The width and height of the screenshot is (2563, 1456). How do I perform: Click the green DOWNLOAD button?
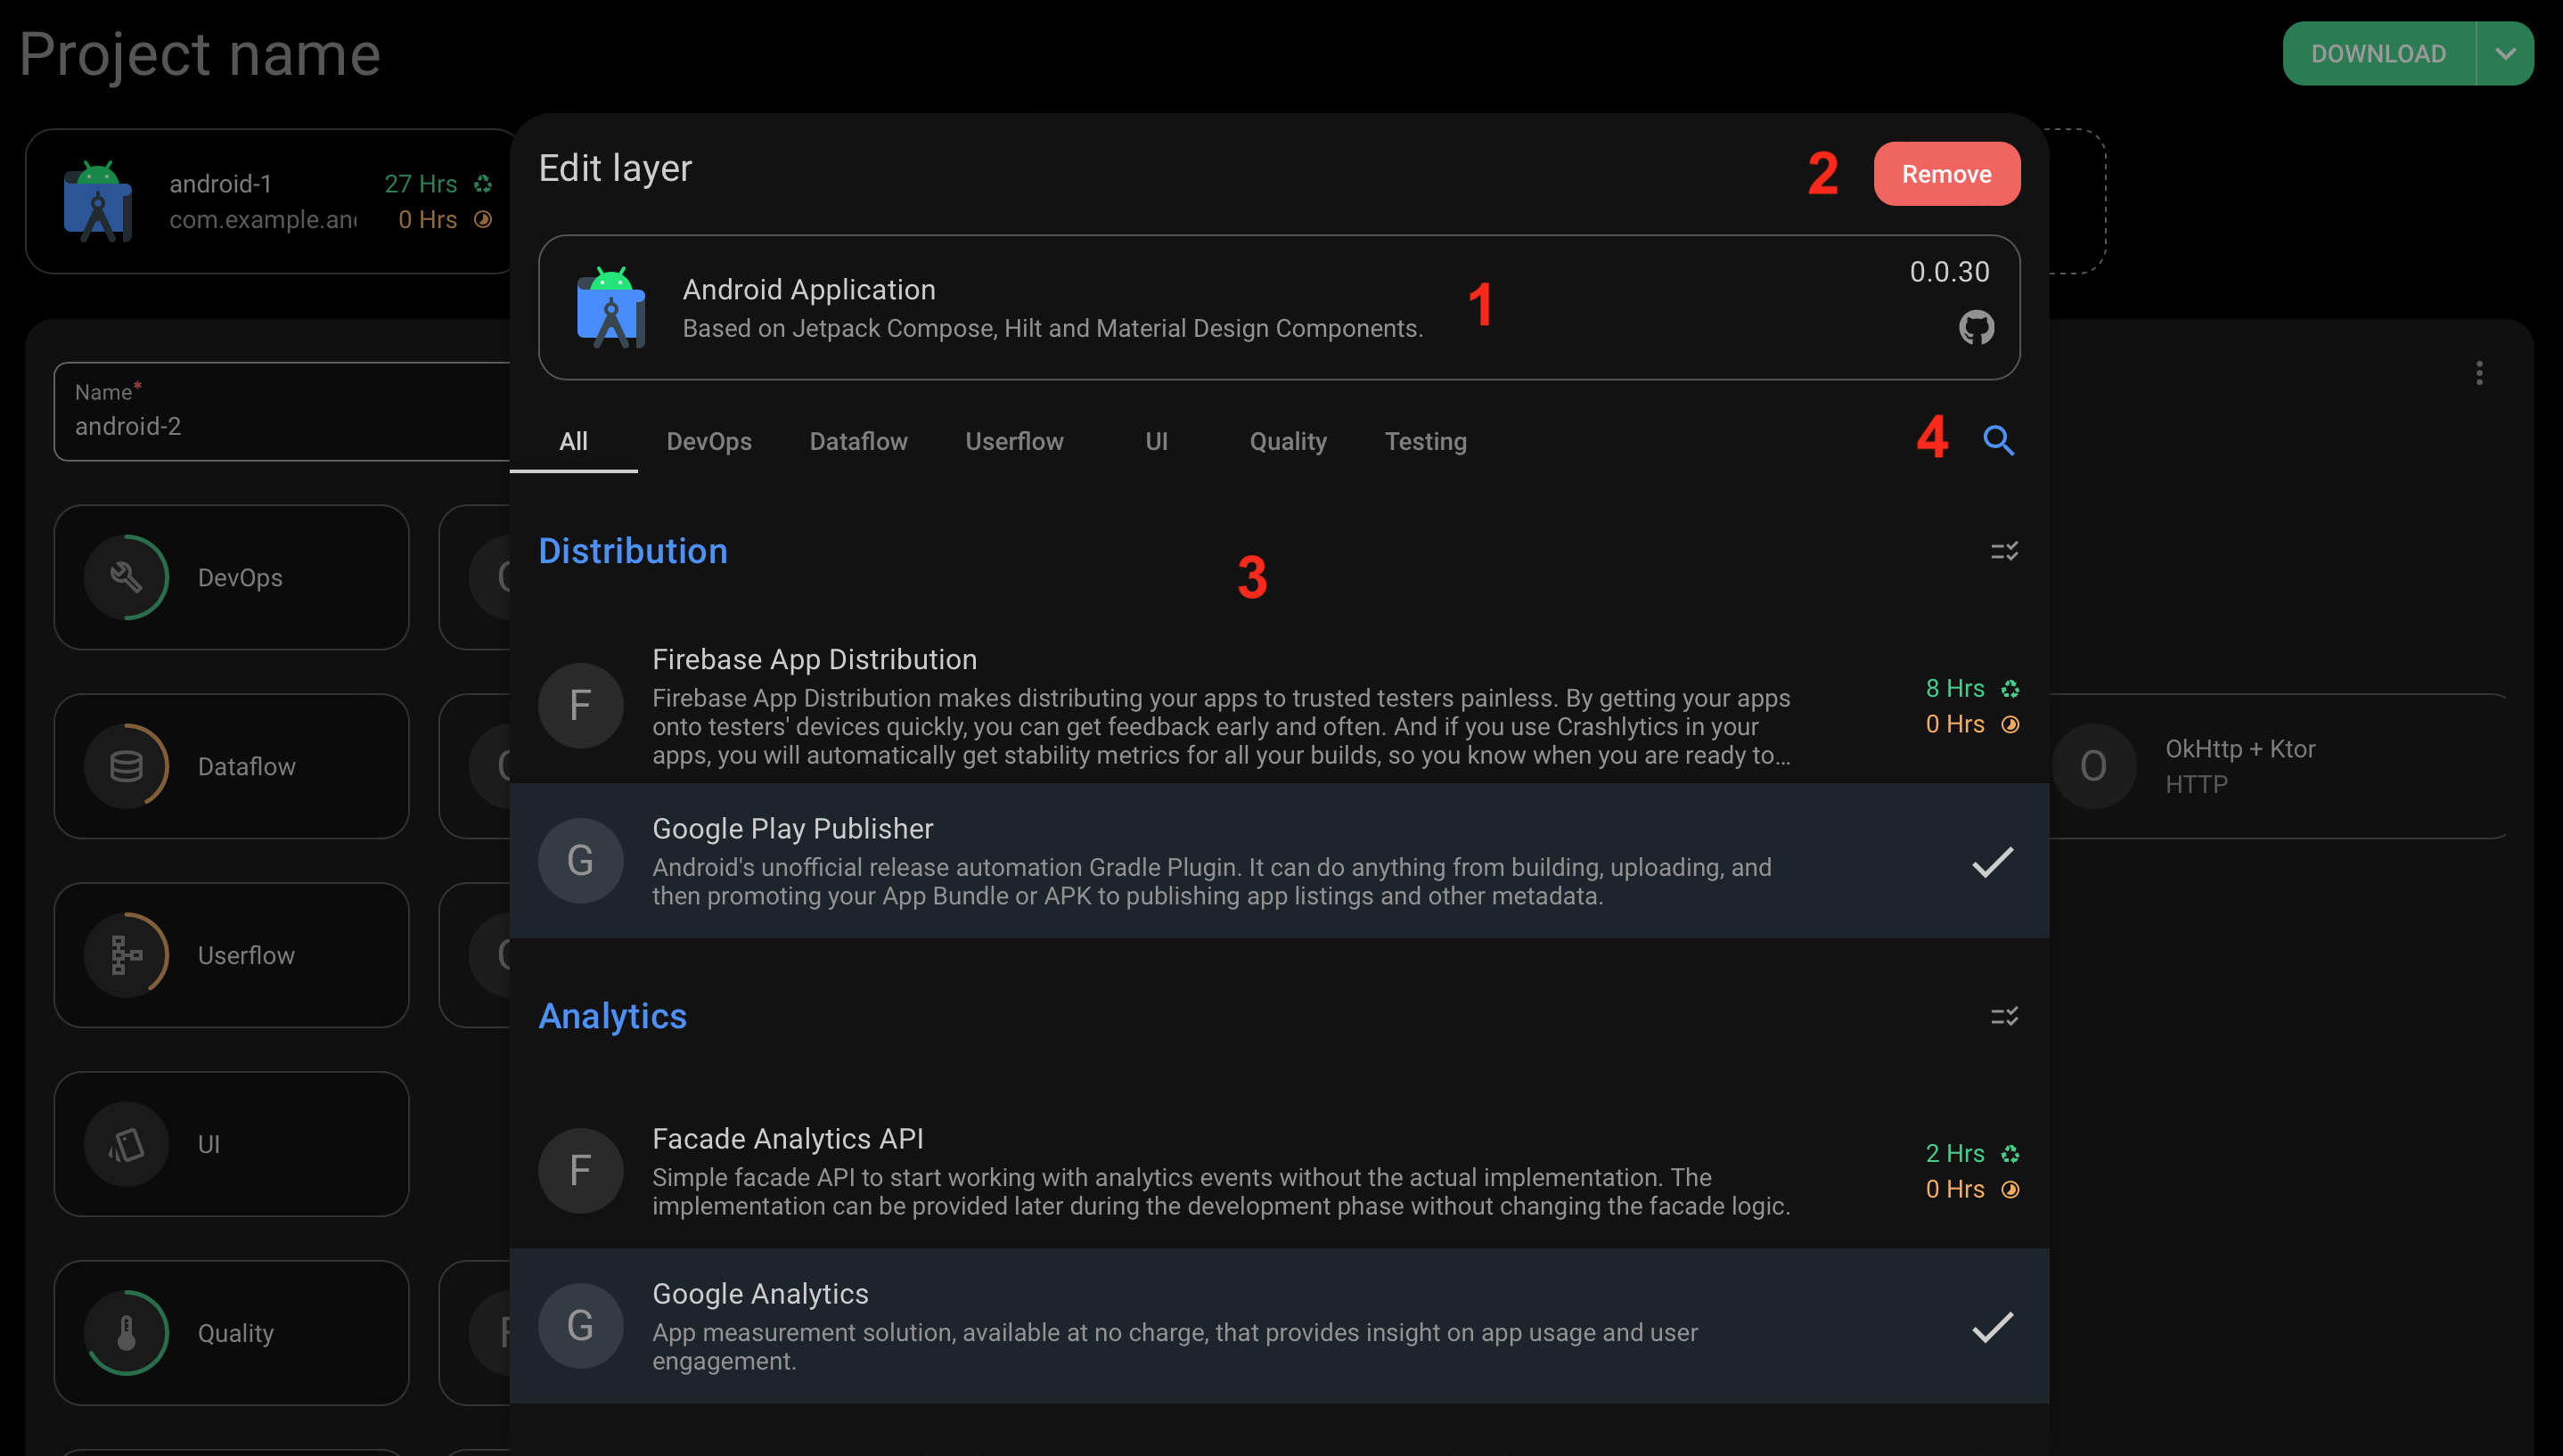(2378, 54)
